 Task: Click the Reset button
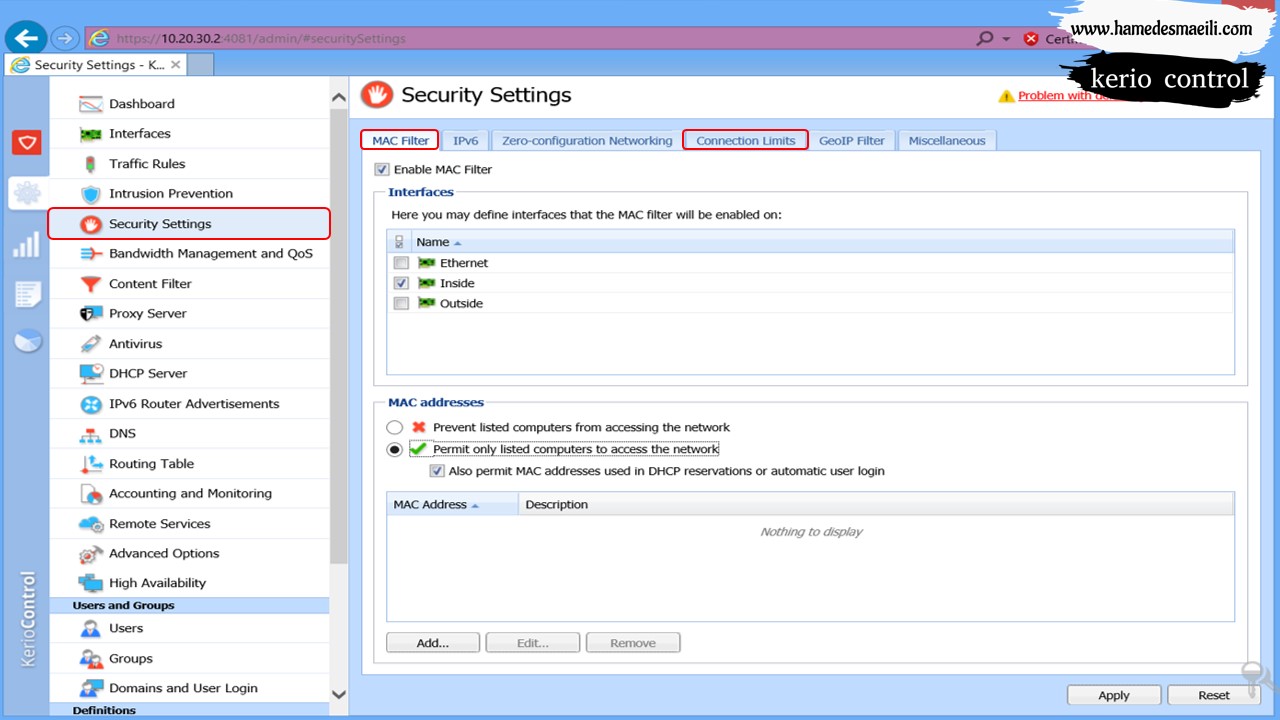1214,695
